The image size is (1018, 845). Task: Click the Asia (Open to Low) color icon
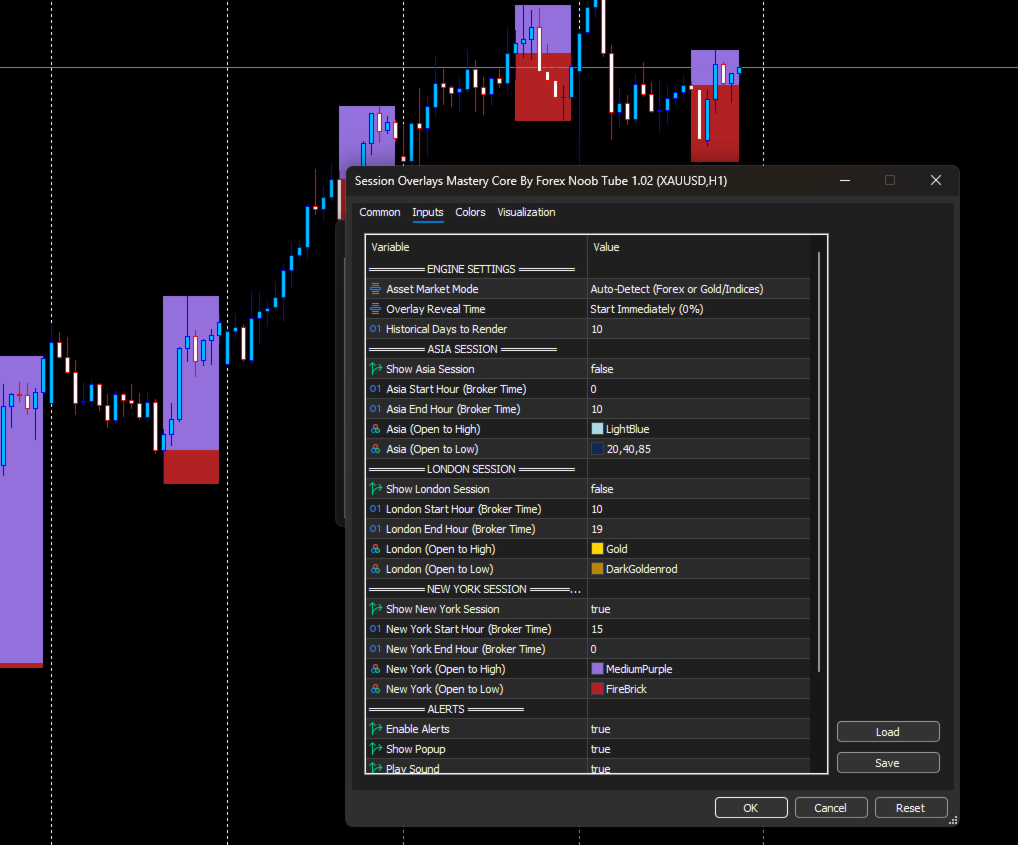point(375,449)
